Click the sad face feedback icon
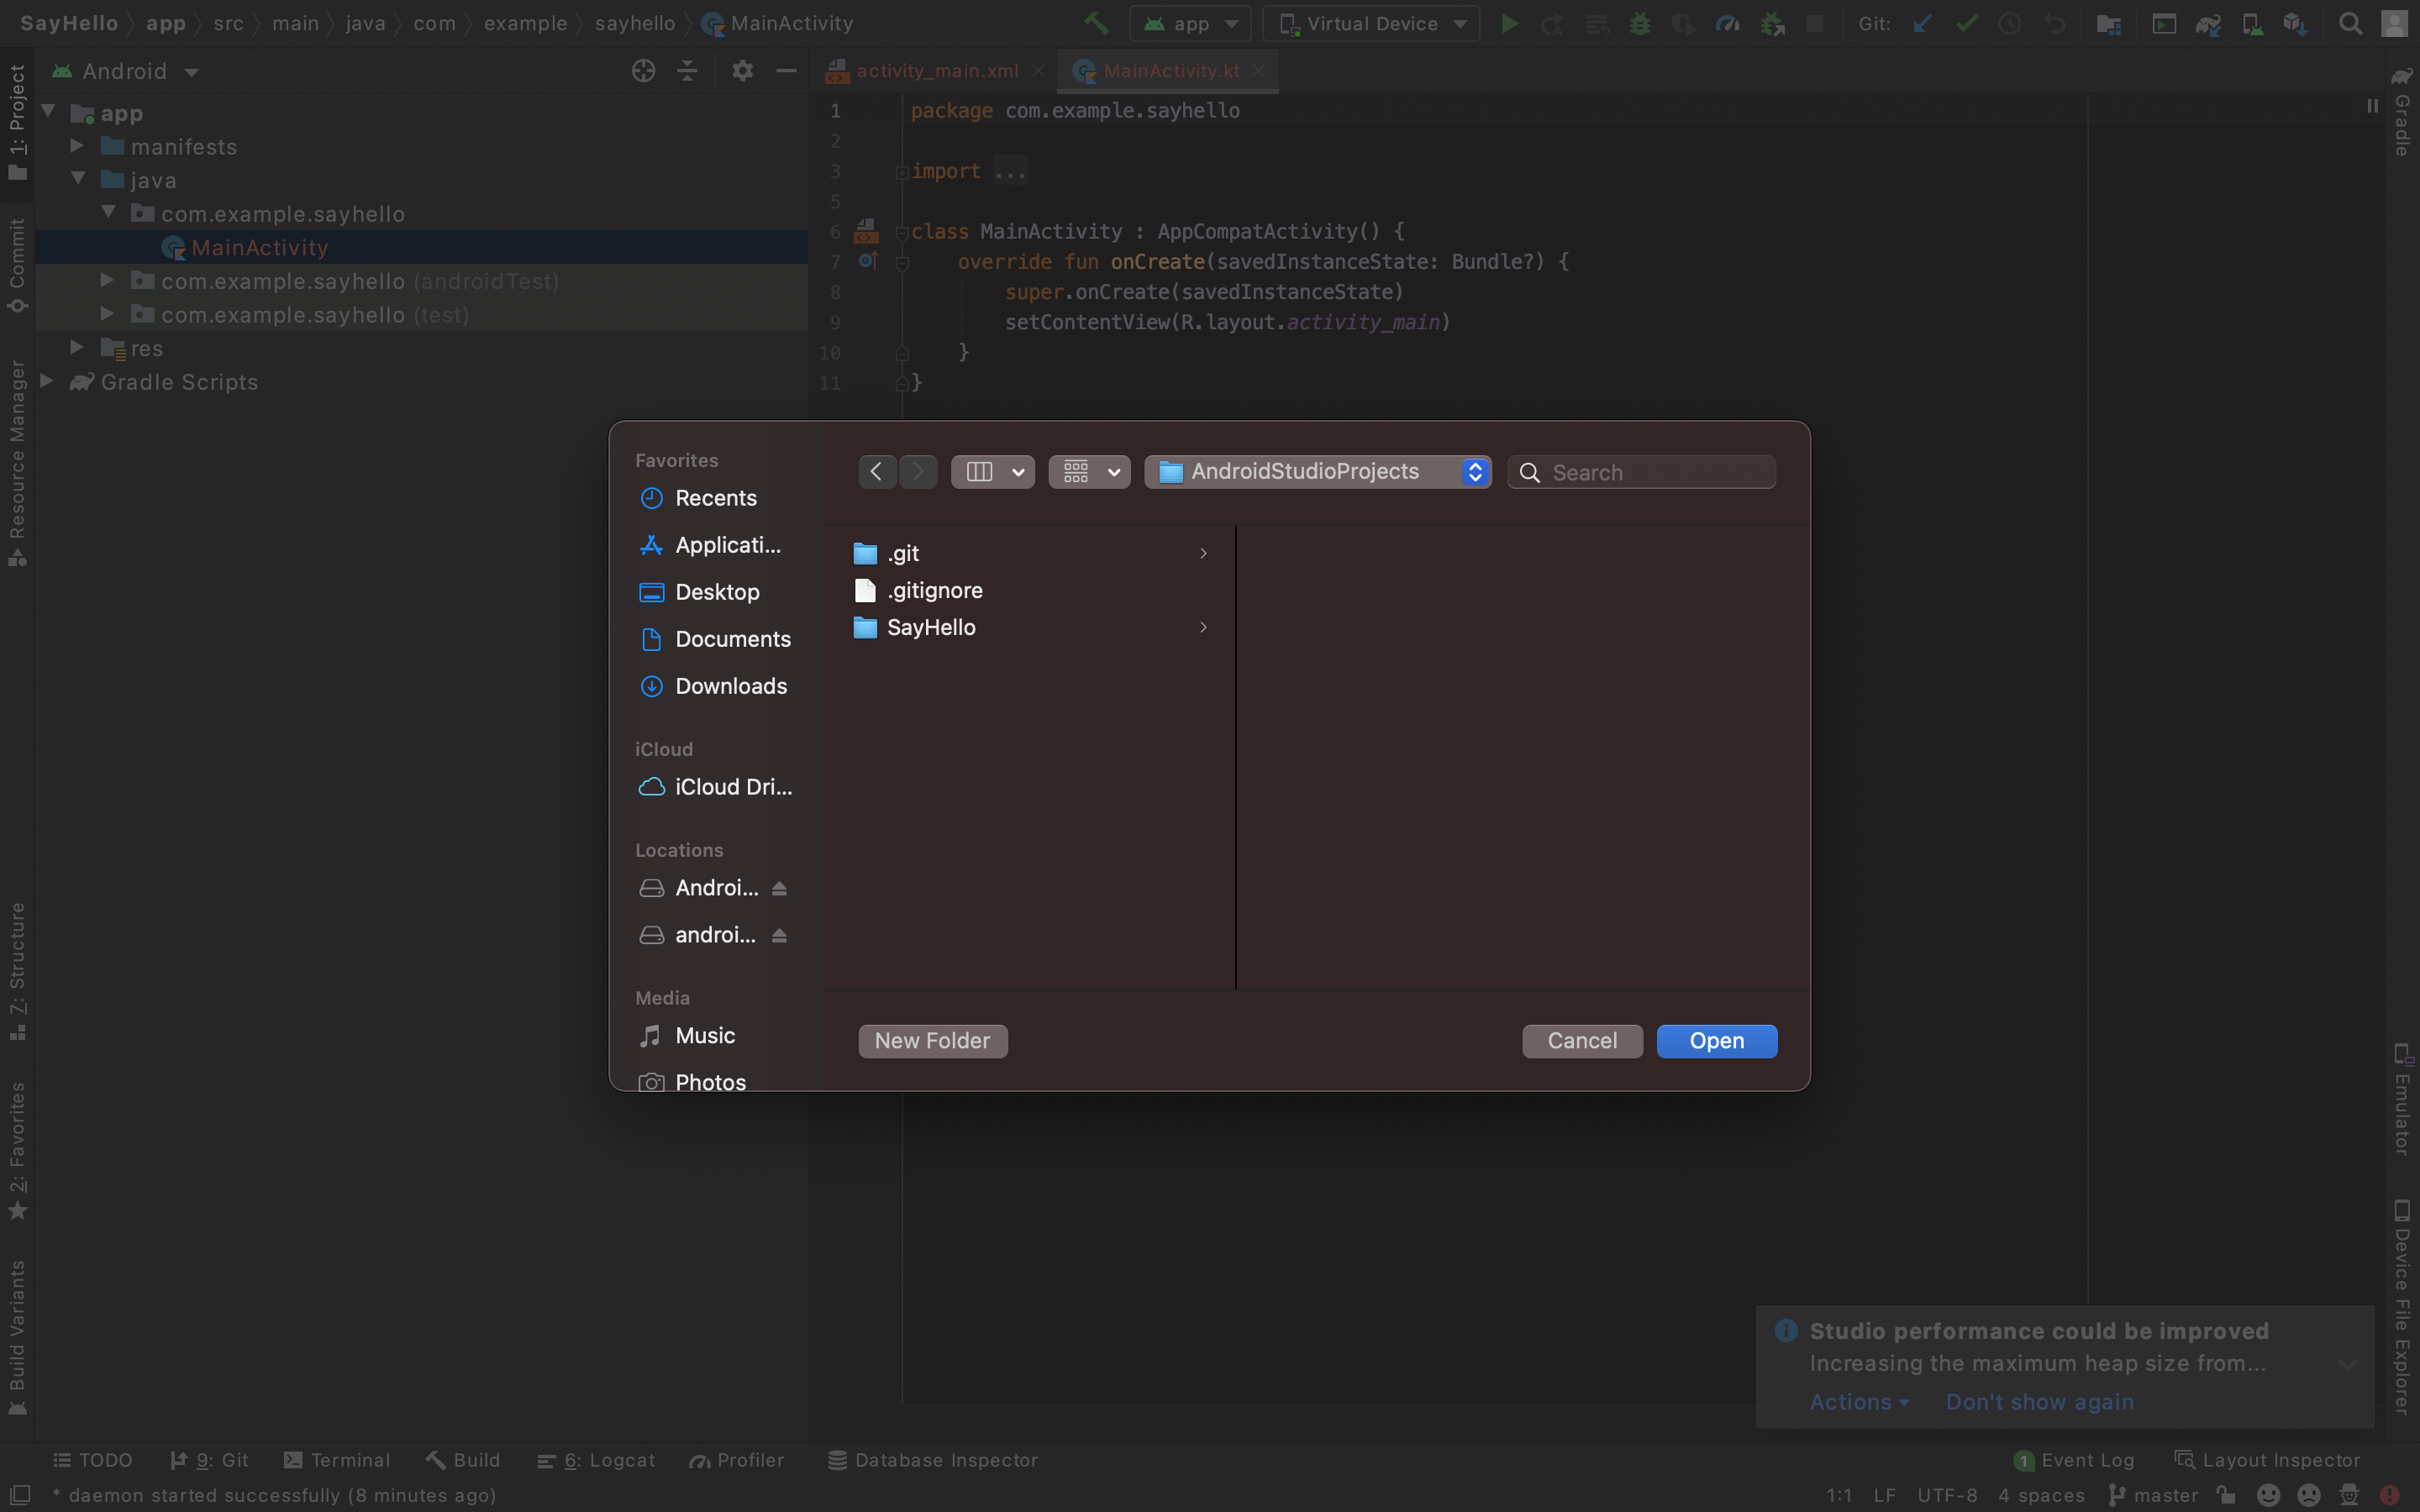The width and height of the screenshot is (2420, 1512). pos(2309,1495)
